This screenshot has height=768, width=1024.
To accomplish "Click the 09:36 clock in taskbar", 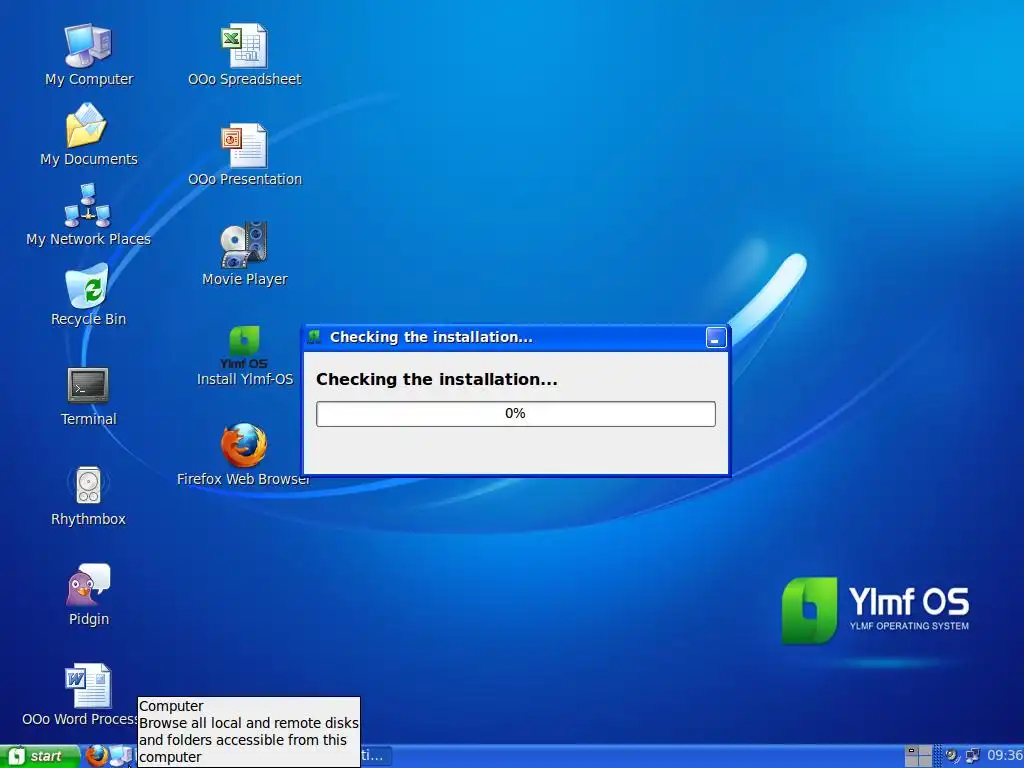I will point(1005,756).
